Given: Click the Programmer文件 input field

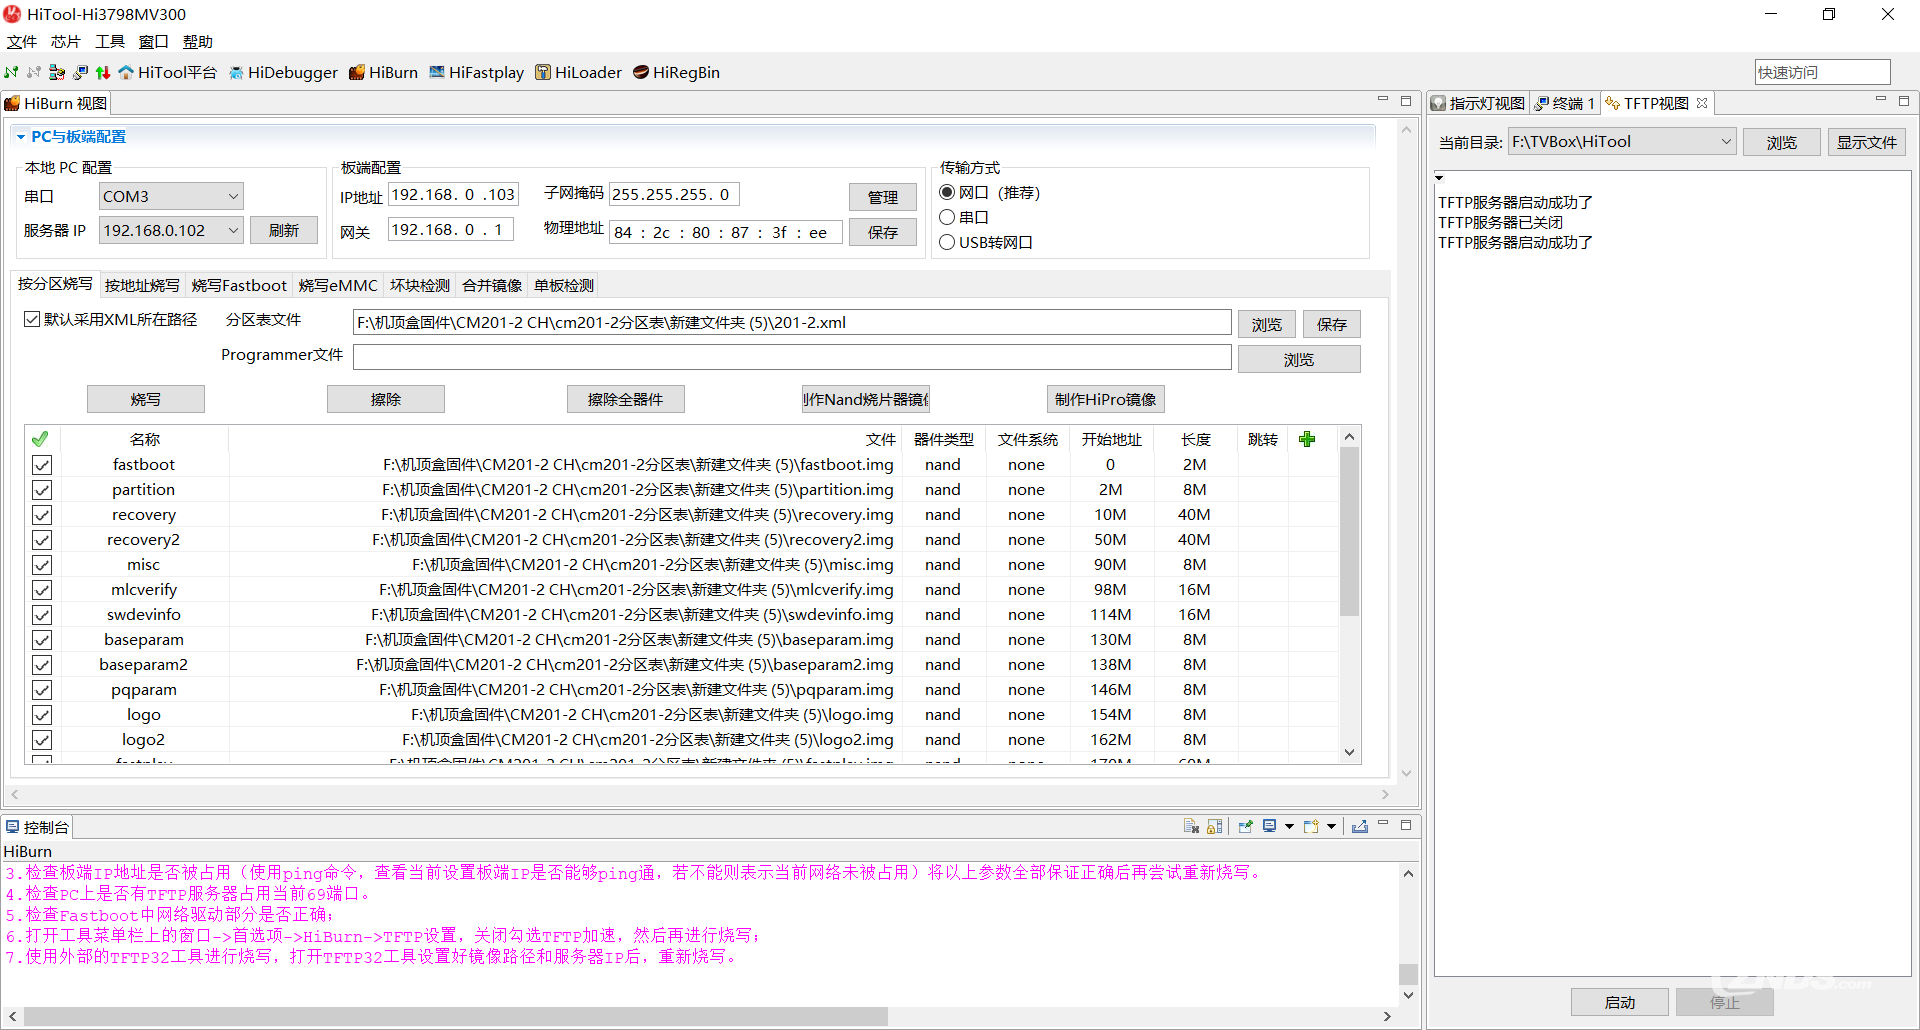Looking at the screenshot, I should (792, 357).
